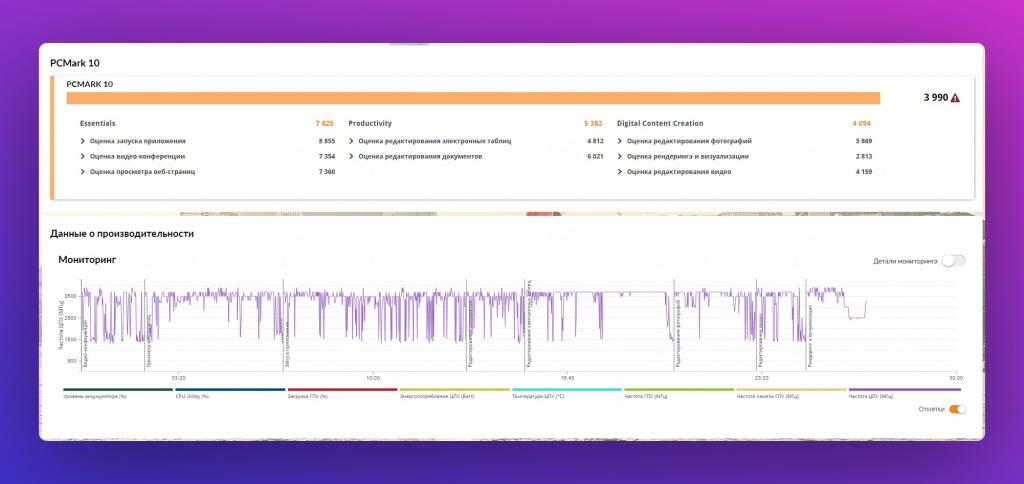
Task: Select the Productivity group heading
Action: (x=370, y=123)
